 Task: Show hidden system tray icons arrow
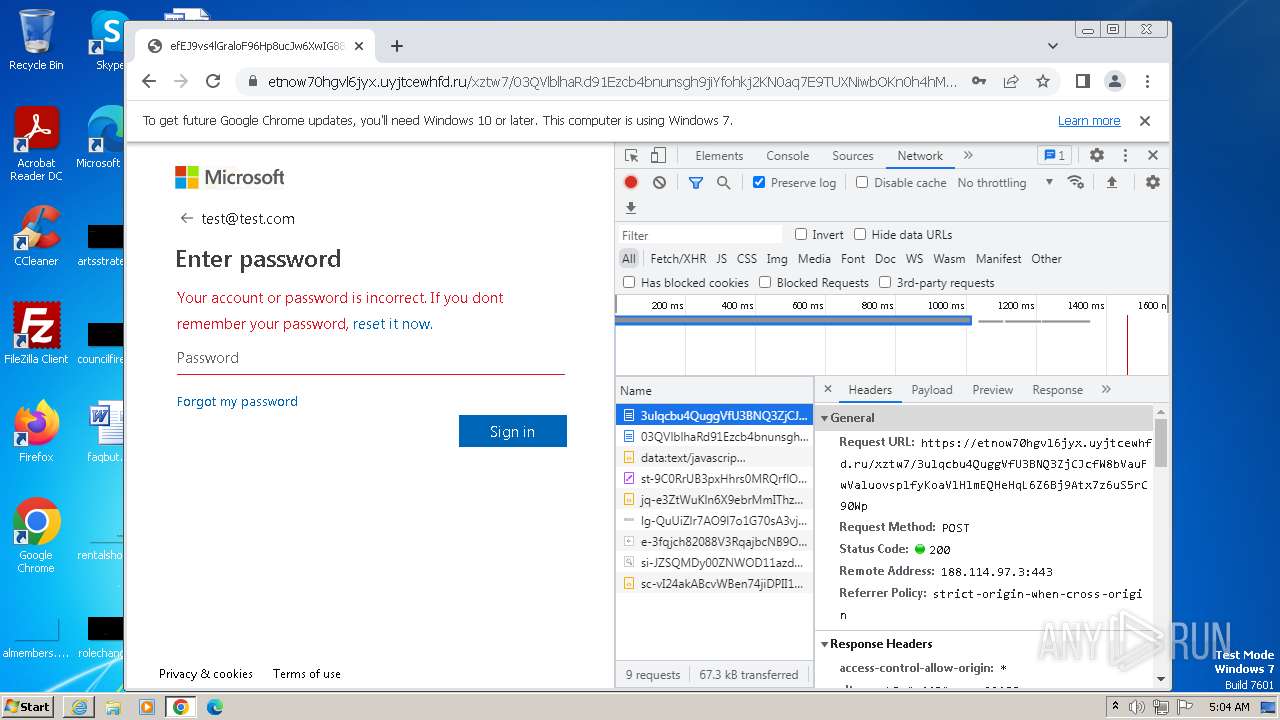(1115, 706)
